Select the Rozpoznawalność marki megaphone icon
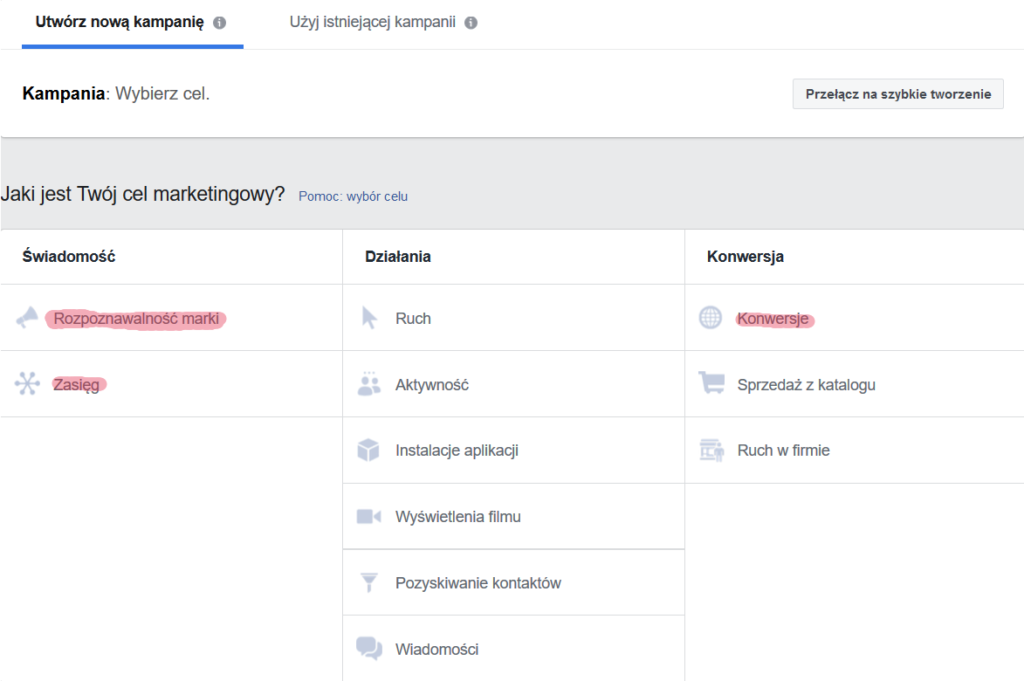 coord(29,318)
